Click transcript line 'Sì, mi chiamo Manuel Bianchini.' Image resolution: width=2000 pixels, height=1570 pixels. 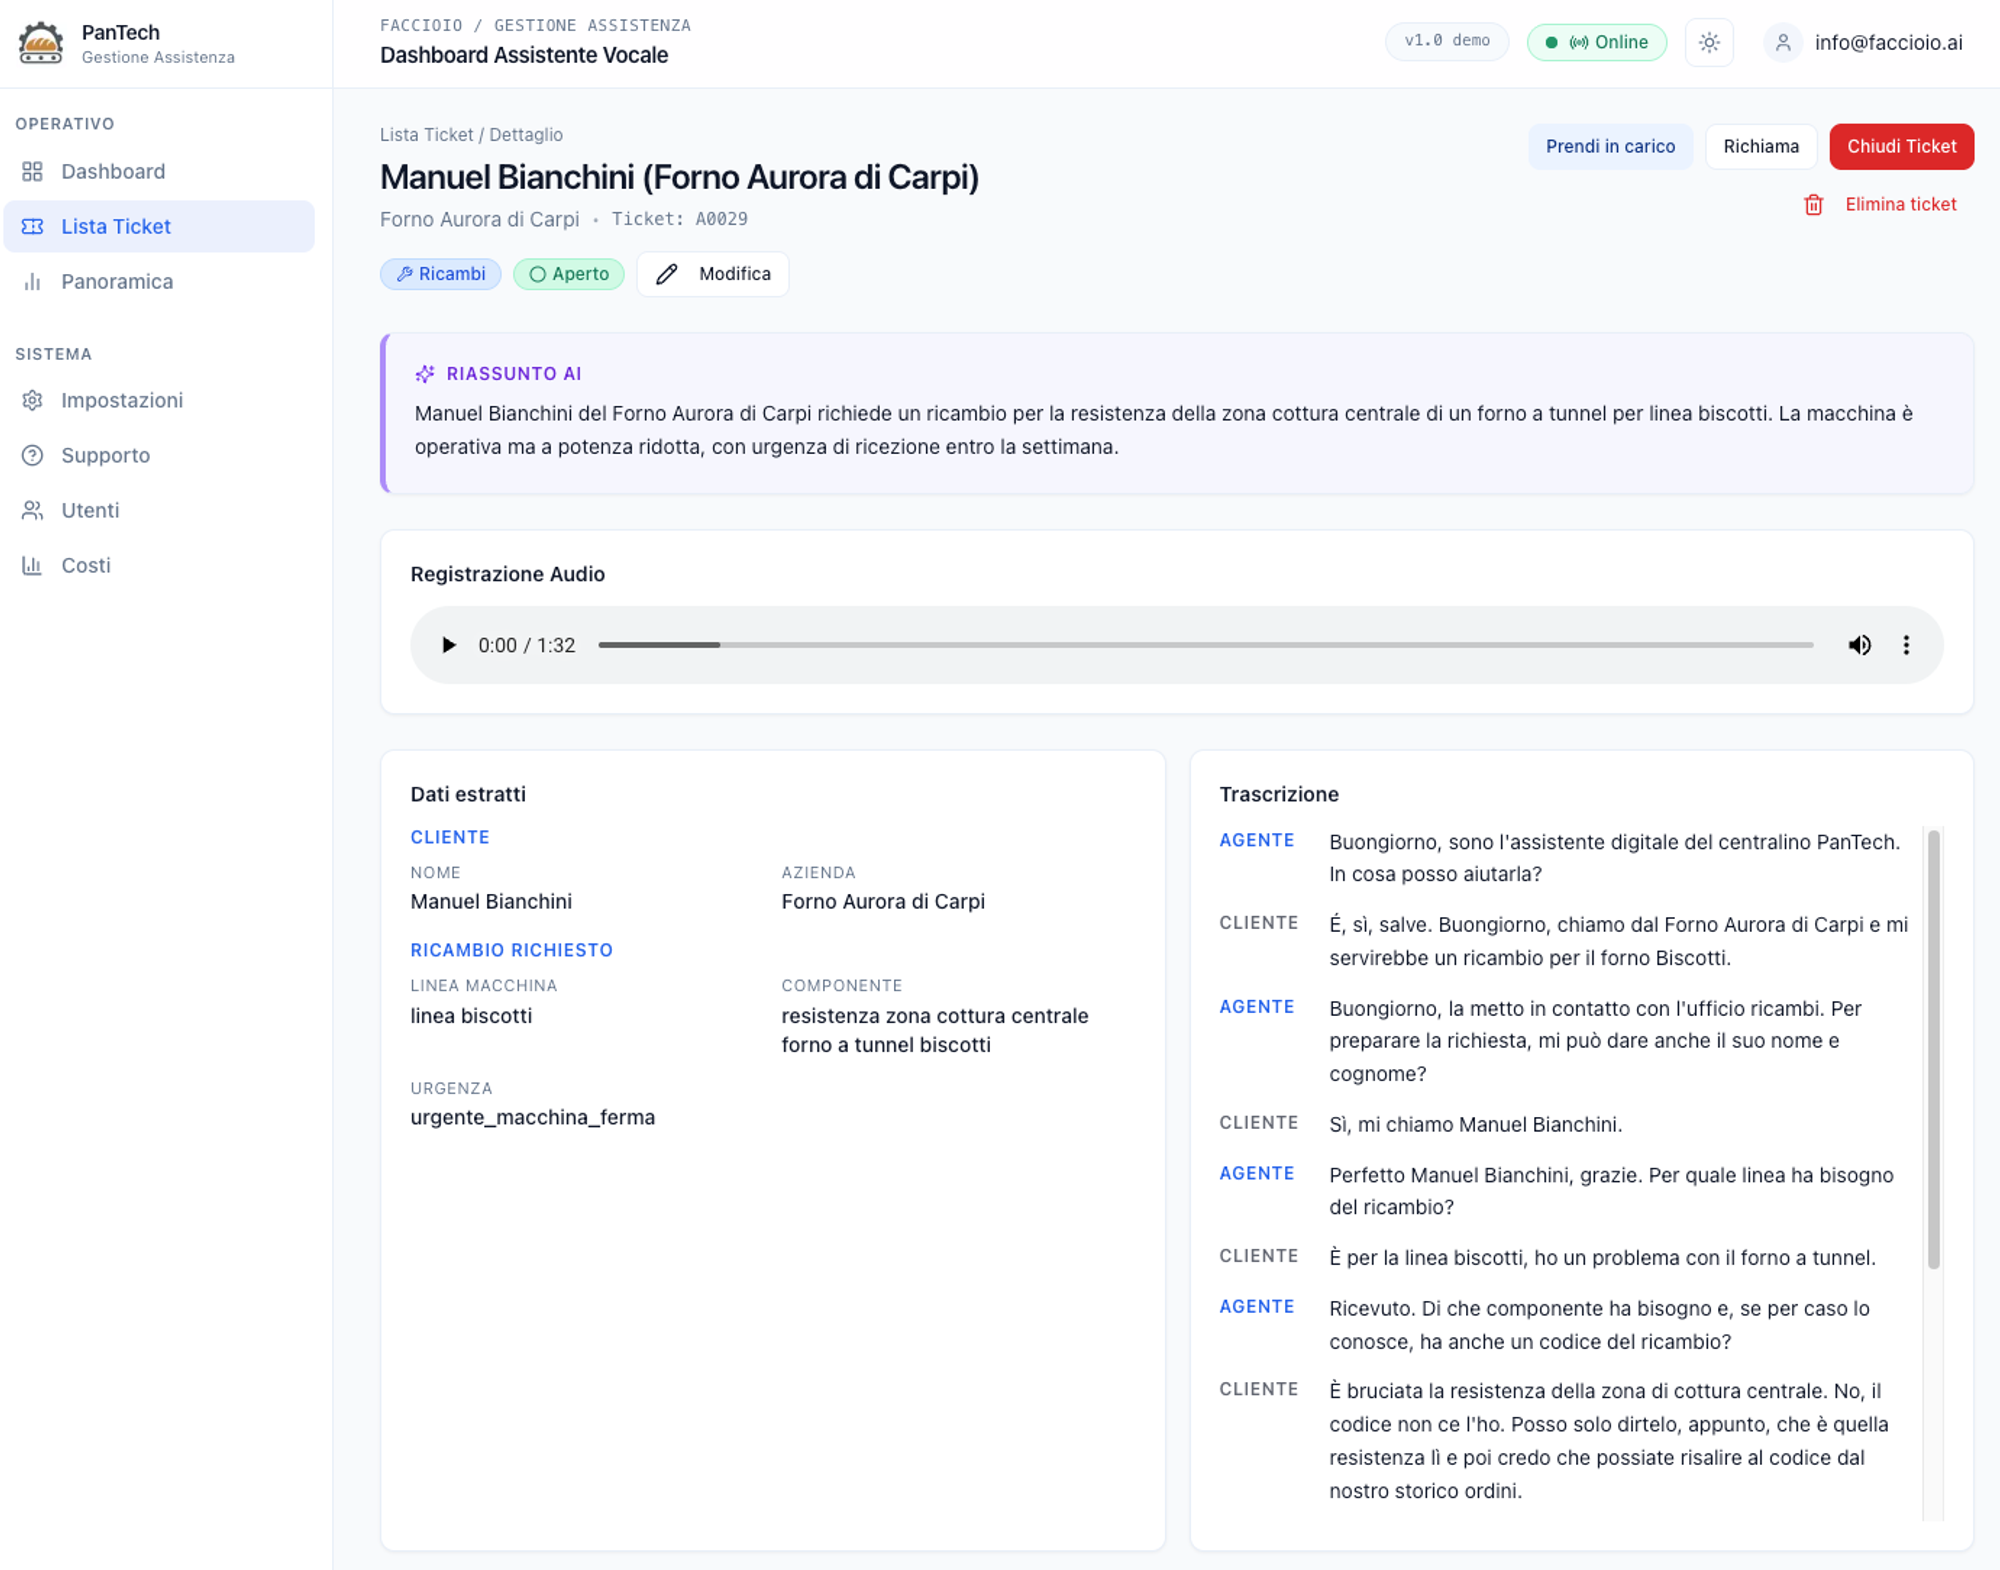click(1475, 1124)
